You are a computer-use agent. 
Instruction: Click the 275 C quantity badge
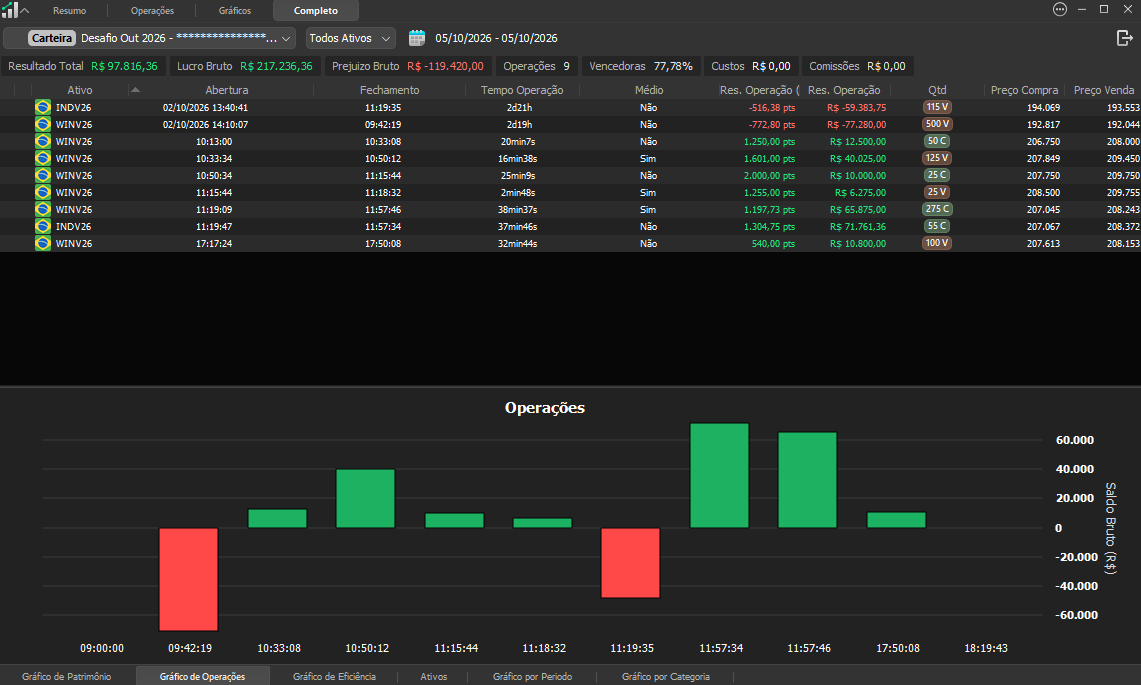pos(937,209)
